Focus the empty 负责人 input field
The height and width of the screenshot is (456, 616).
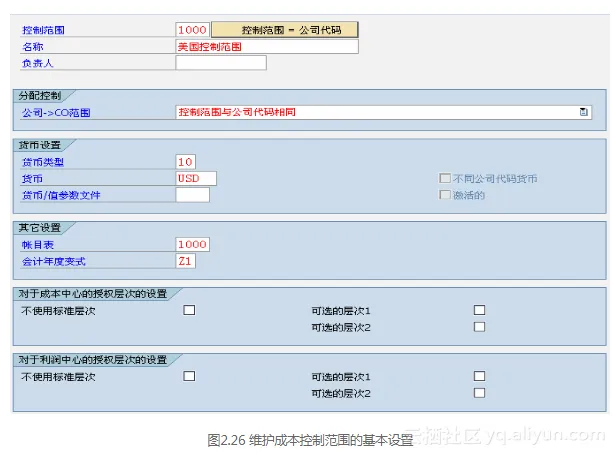[221, 63]
